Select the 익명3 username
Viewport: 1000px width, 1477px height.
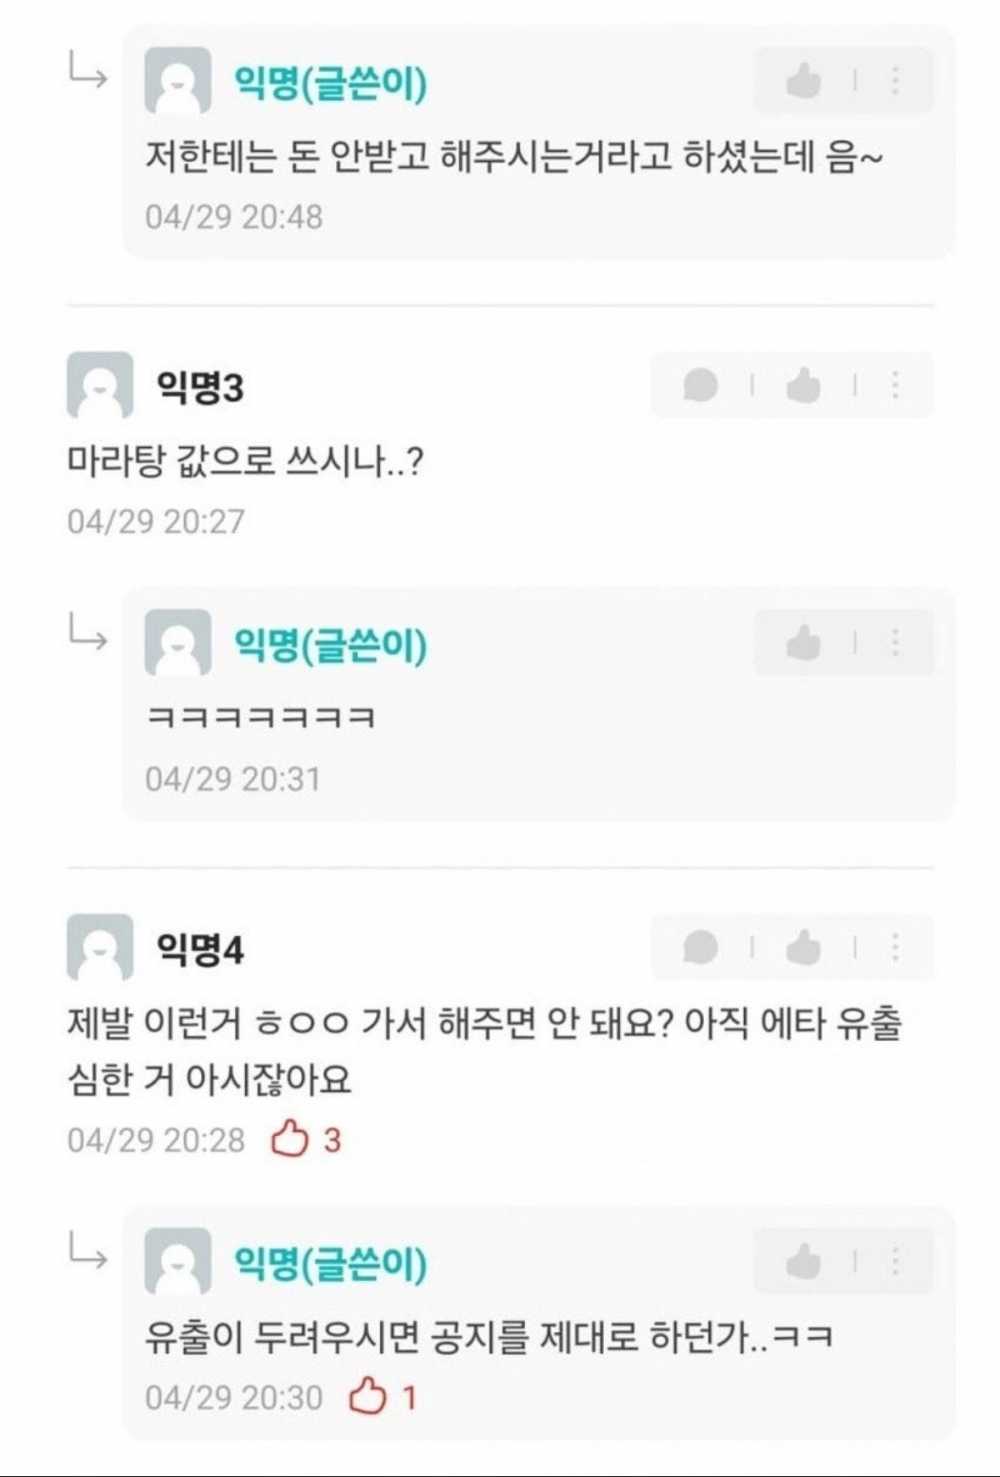coord(200,386)
